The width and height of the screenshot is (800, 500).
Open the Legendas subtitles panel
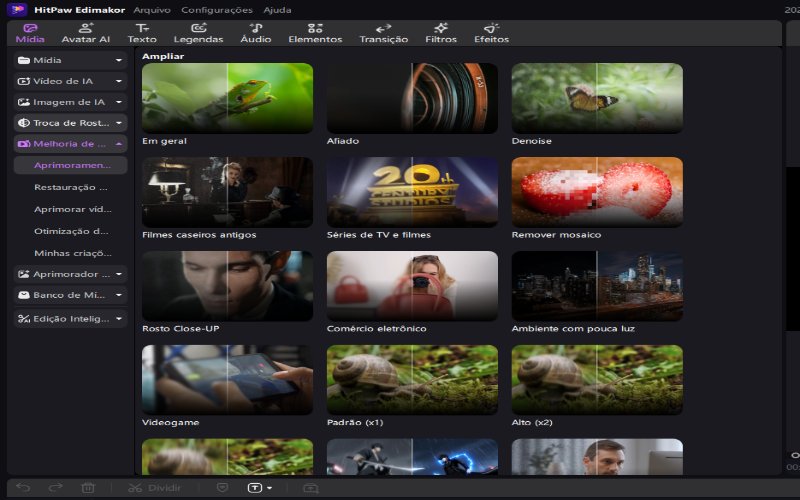[x=198, y=33]
